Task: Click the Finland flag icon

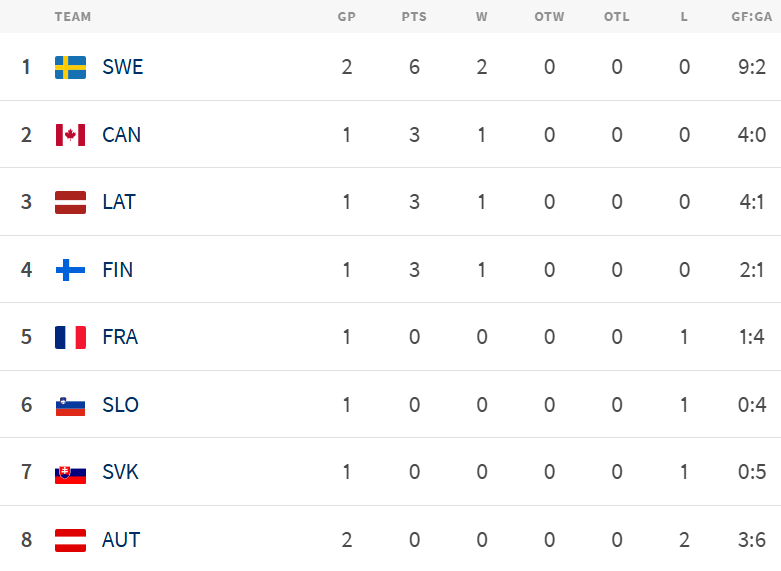Action: pyautogui.click(x=70, y=270)
